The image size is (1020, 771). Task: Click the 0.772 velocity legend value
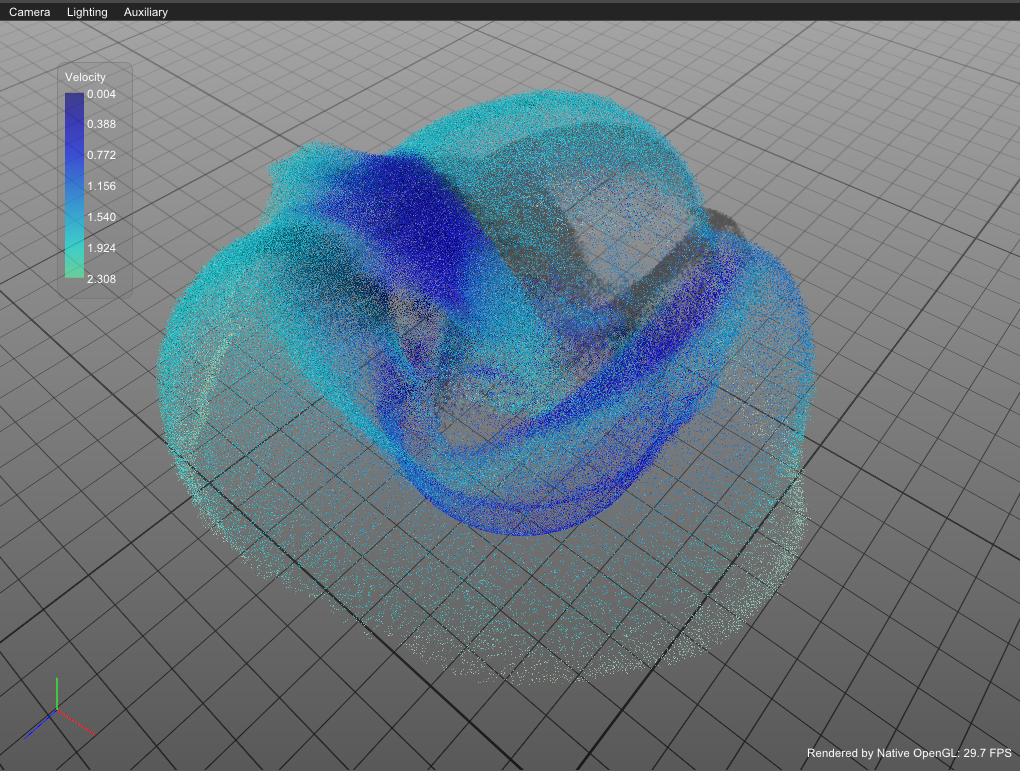[101, 155]
